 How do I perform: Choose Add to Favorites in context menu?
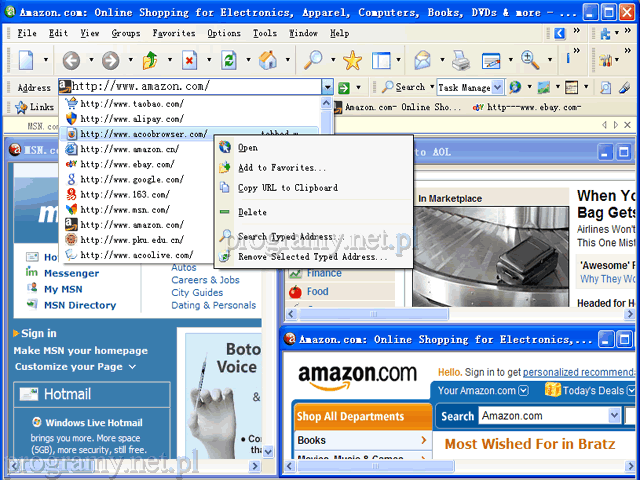pos(282,168)
